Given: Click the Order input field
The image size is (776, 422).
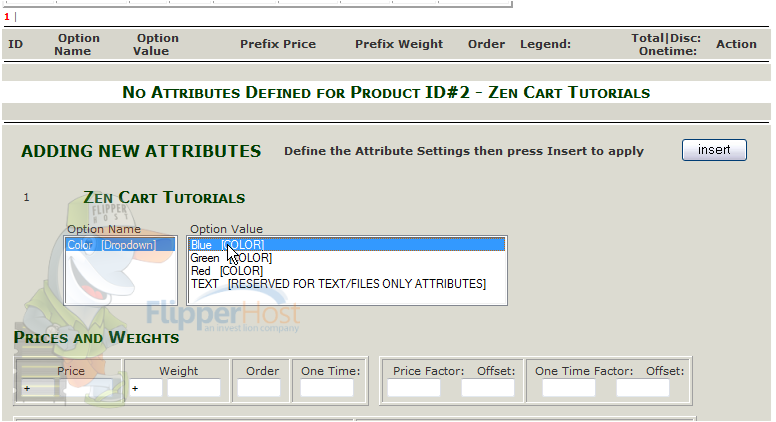Looking at the screenshot, I should (x=259, y=388).
